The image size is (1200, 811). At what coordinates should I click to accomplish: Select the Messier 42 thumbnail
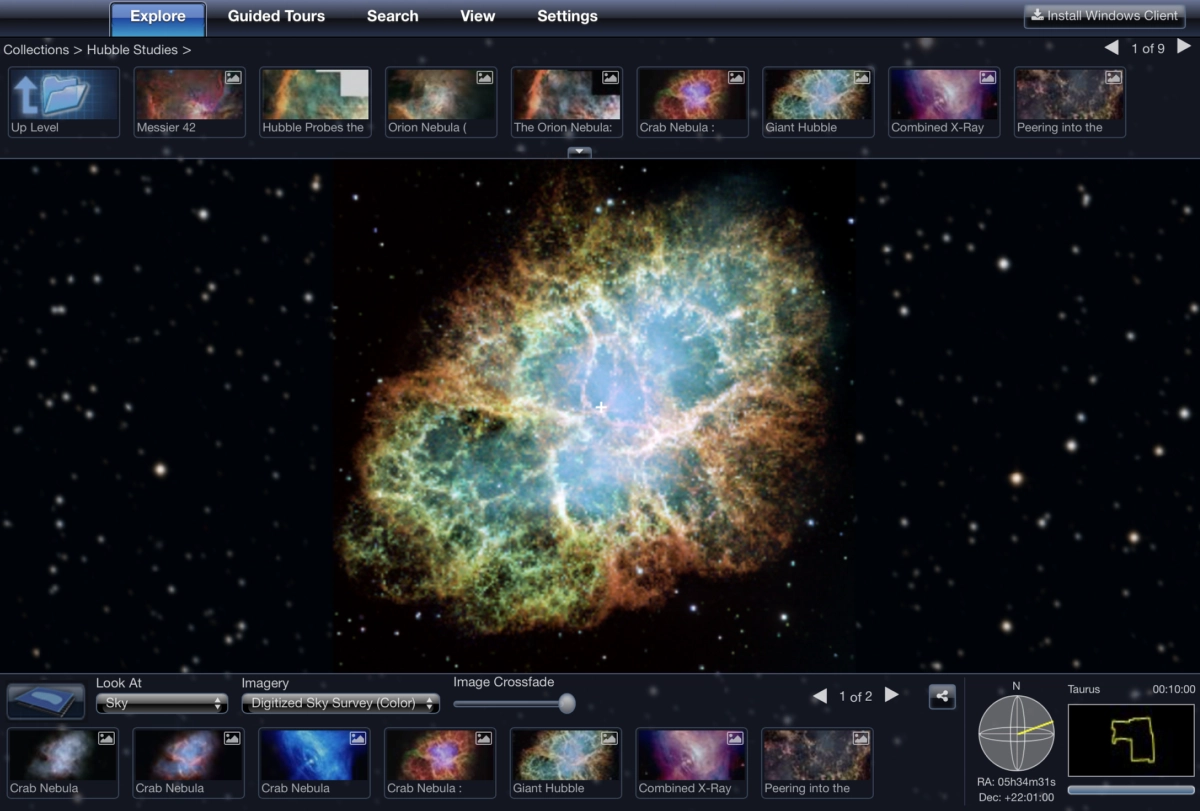point(190,102)
